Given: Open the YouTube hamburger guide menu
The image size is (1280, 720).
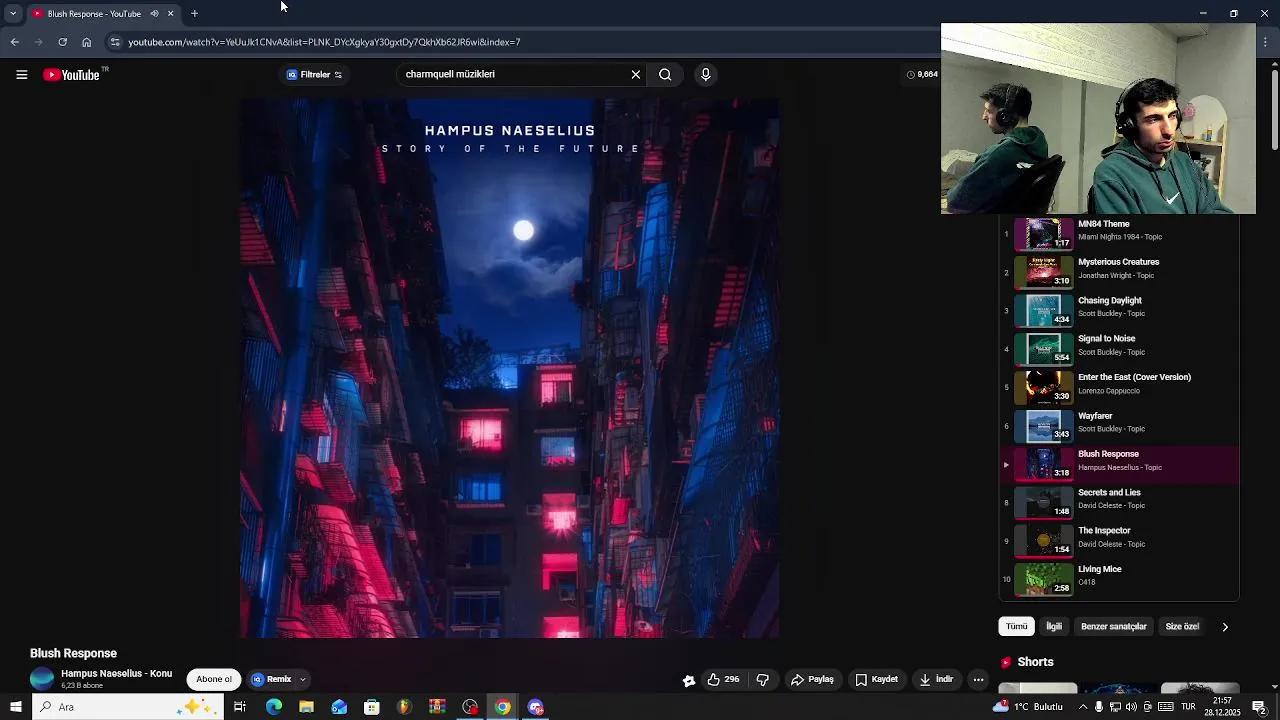Looking at the screenshot, I should [x=21, y=75].
